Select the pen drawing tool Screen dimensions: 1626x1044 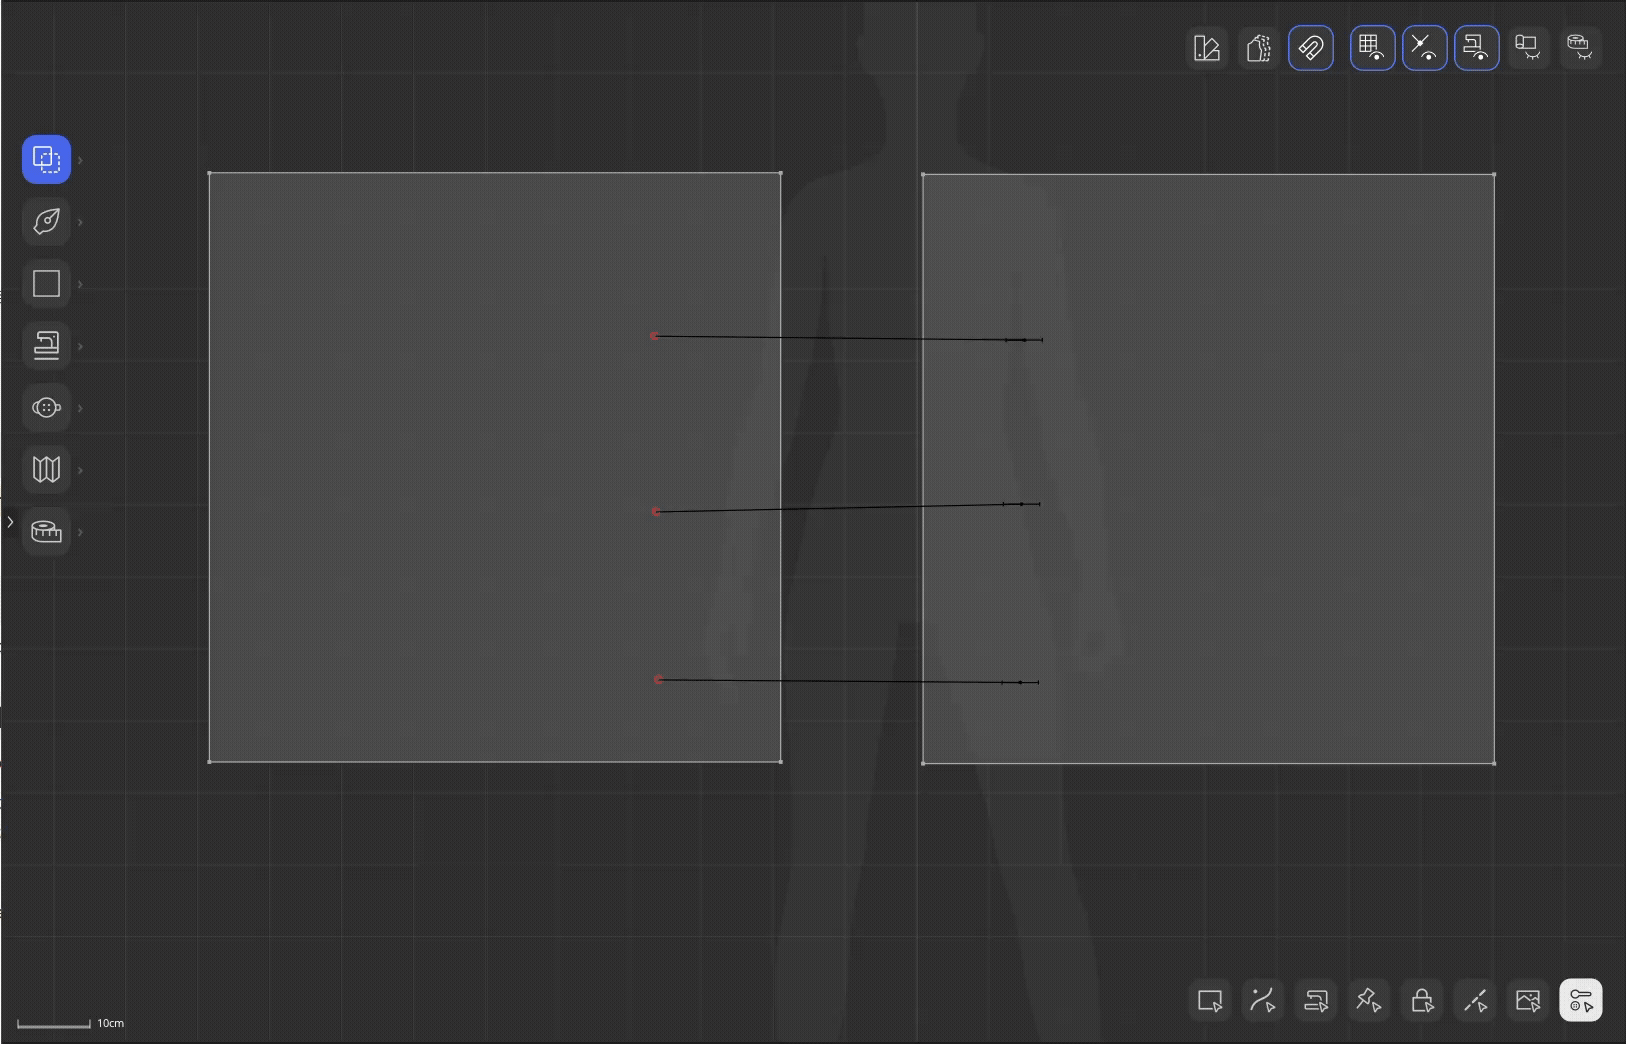coord(46,222)
